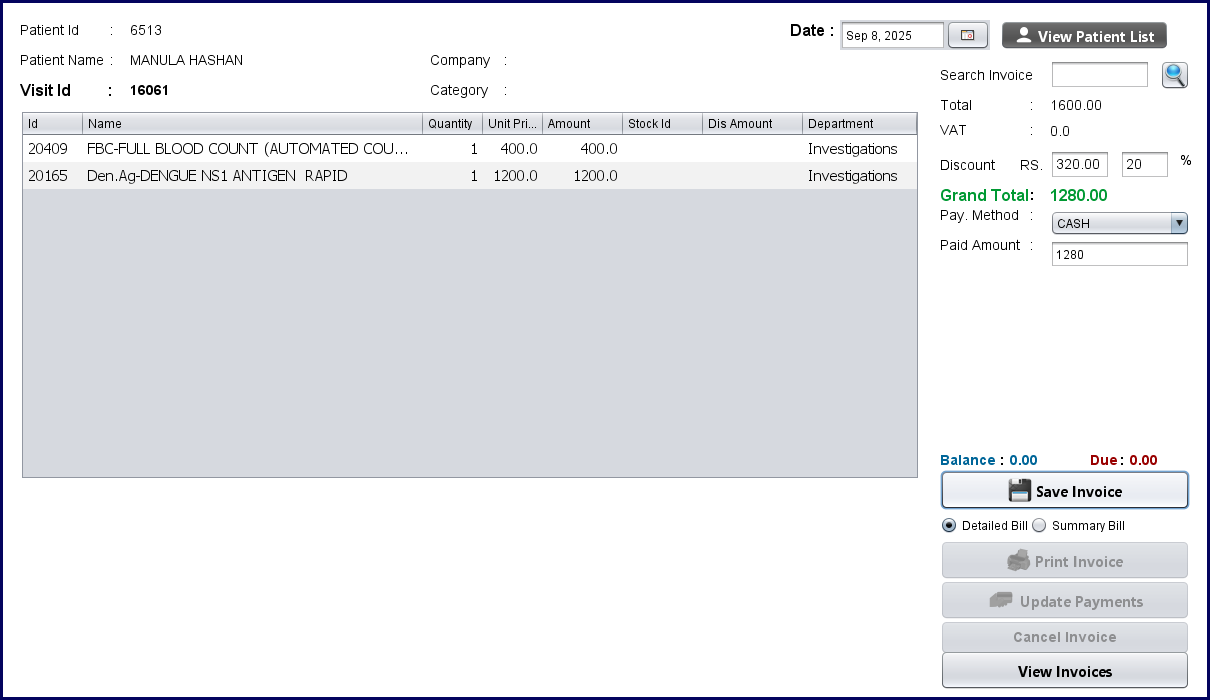Open the Pay. Method CASH dropdown

coord(1119,223)
